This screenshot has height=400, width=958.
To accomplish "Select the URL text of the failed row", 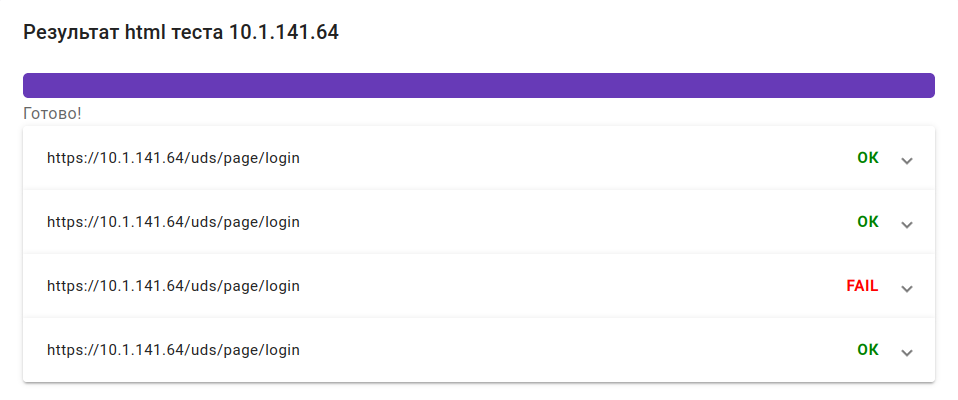I will 174,286.
